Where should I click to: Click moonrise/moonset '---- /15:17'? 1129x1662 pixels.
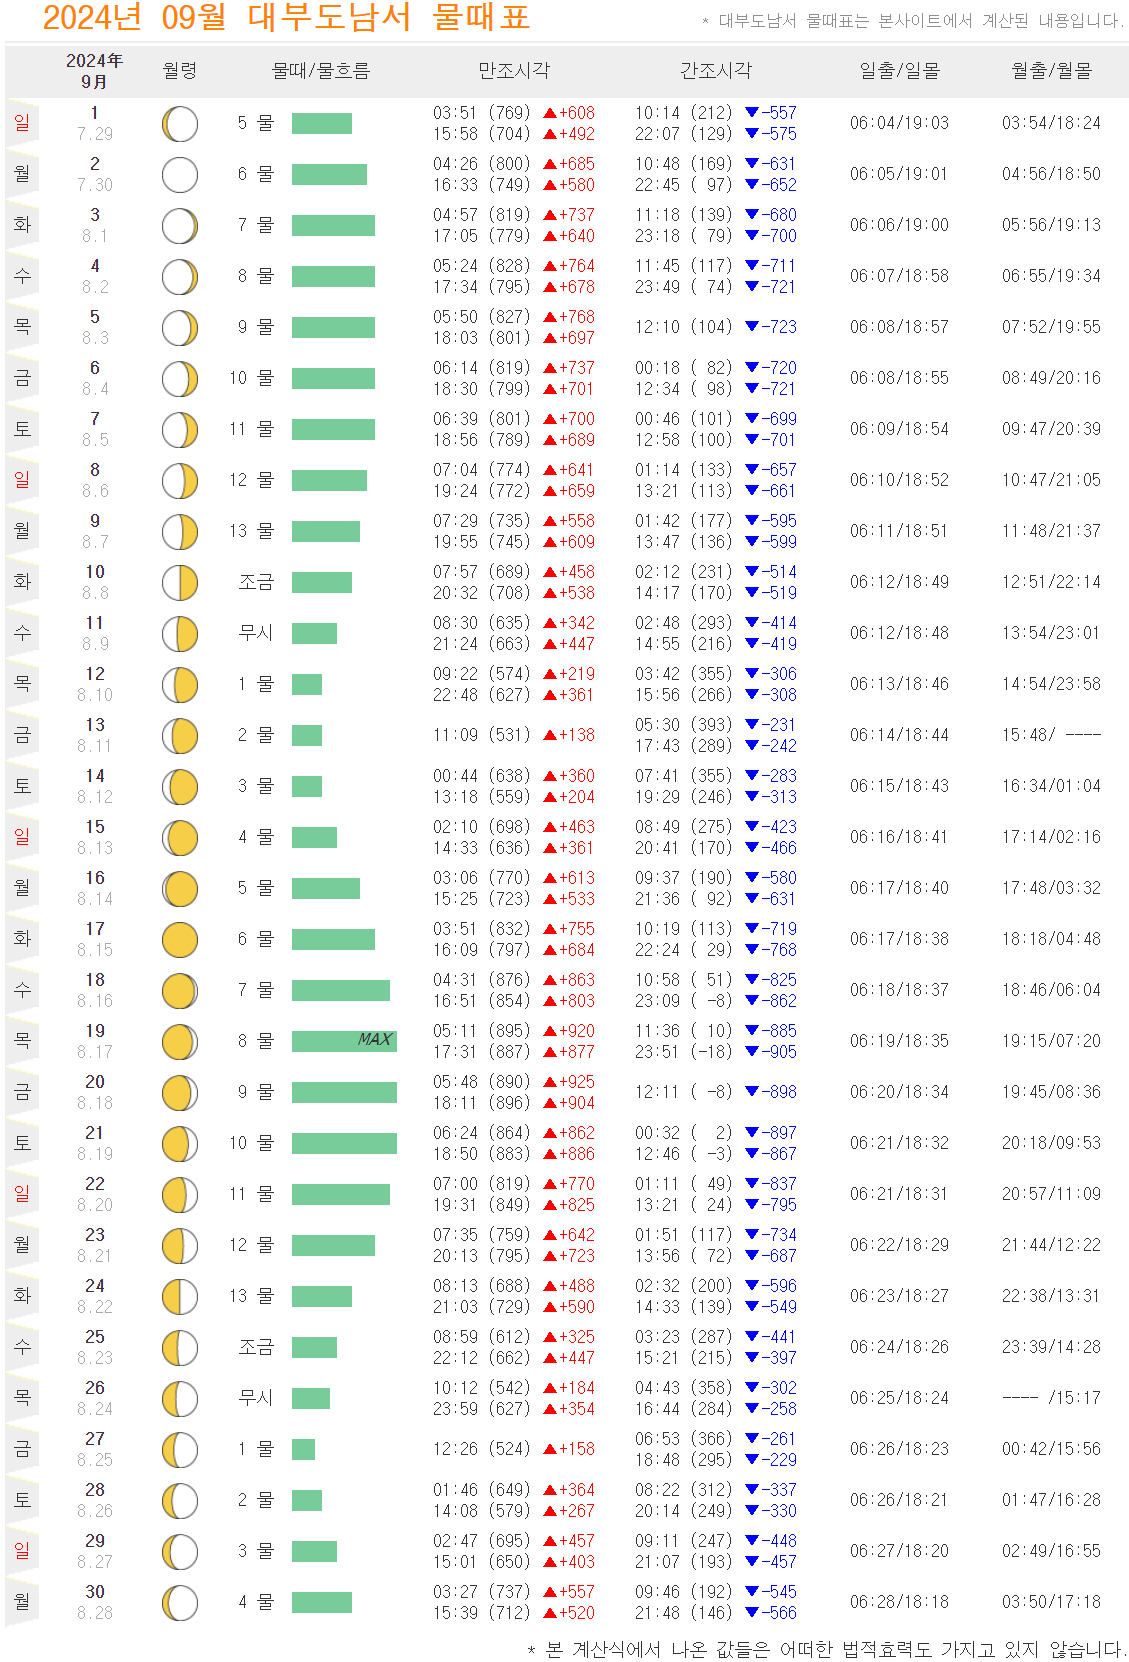pos(1051,1398)
